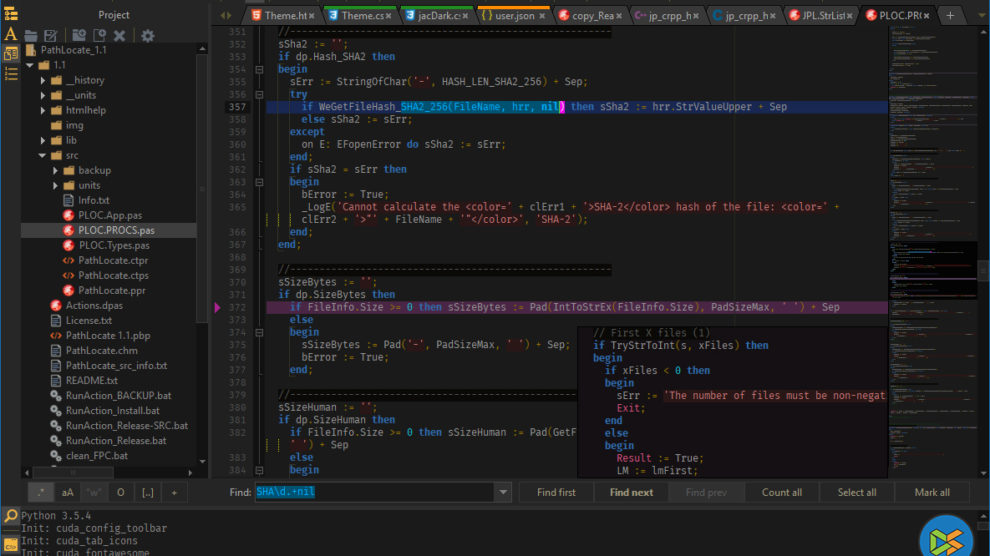Click the edit project pencil icon
The width and height of the screenshot is (990, 556).
[50, 35]
